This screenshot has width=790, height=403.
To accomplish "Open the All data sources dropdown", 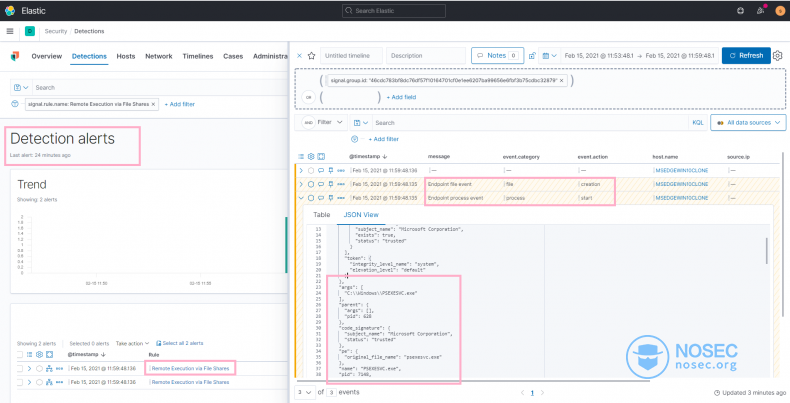I will [748, 122].
